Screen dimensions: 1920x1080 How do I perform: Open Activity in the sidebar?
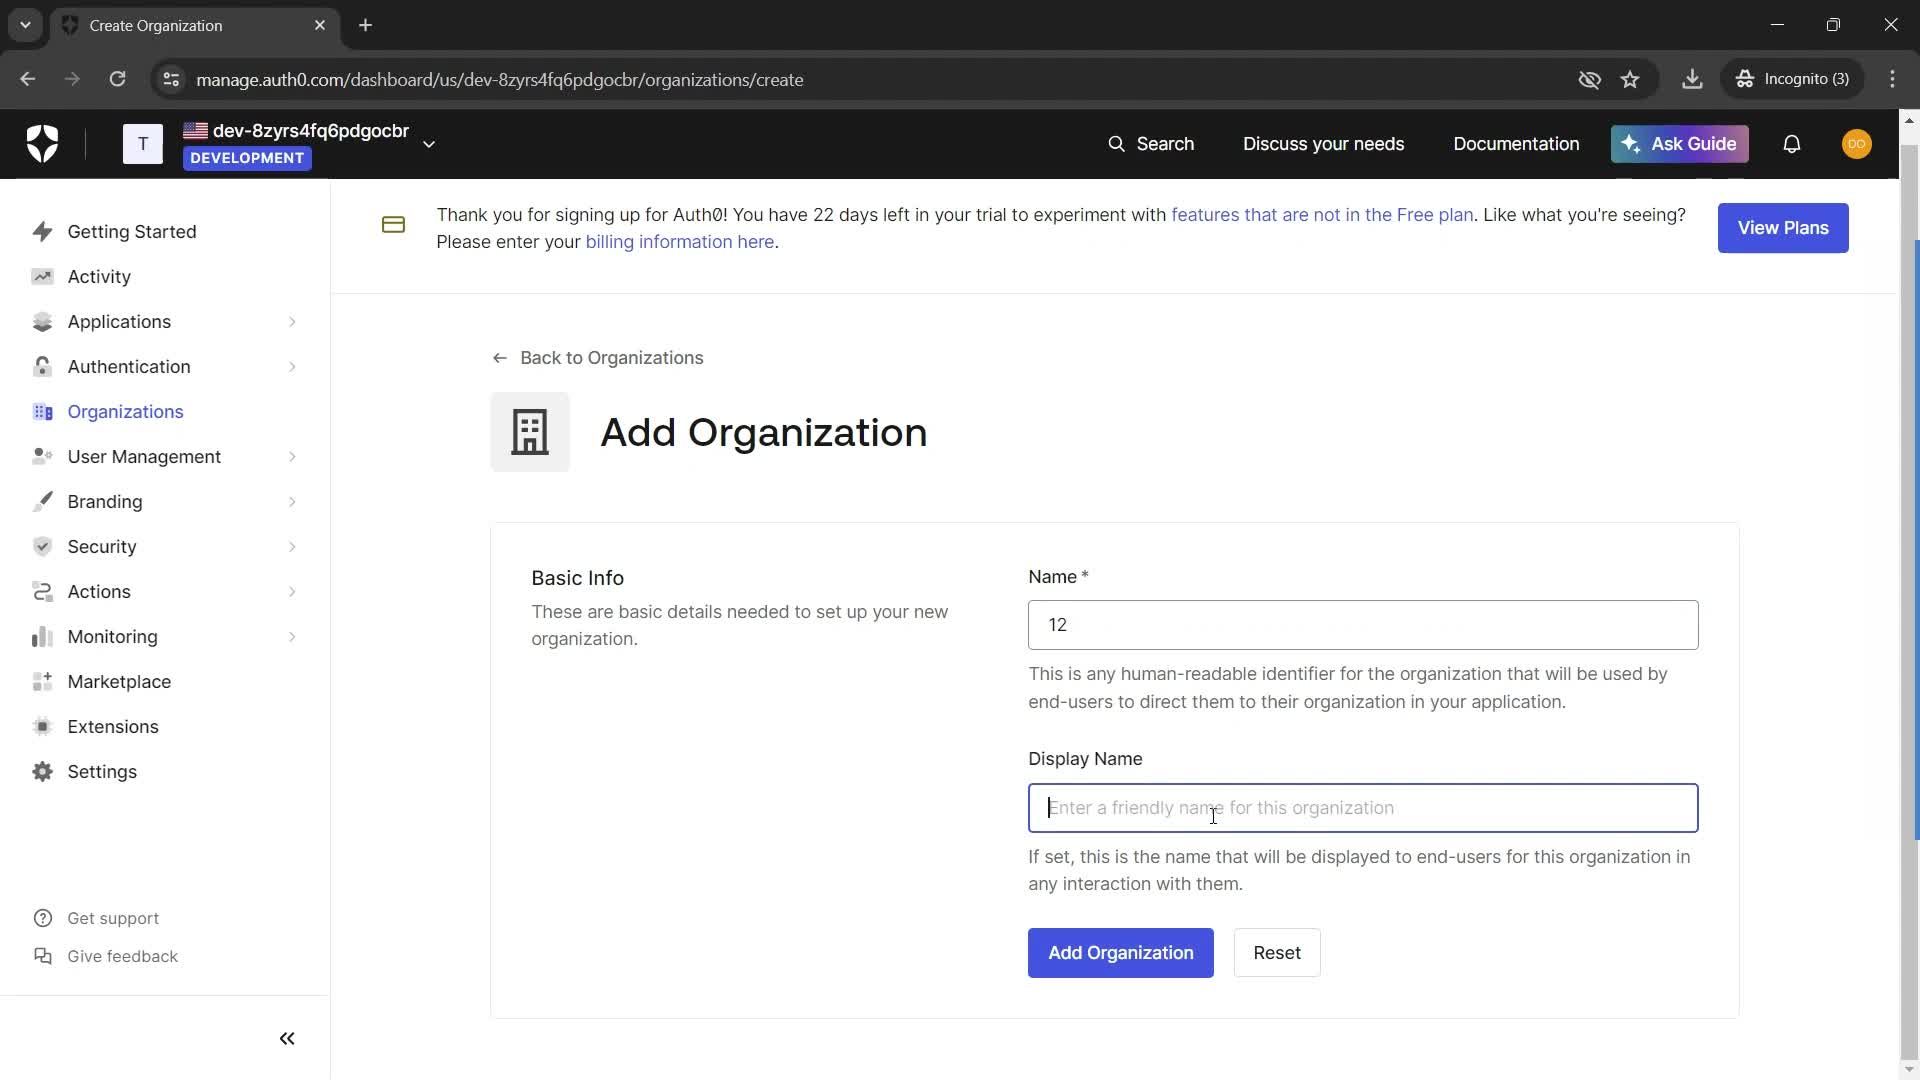click(99, 277)
